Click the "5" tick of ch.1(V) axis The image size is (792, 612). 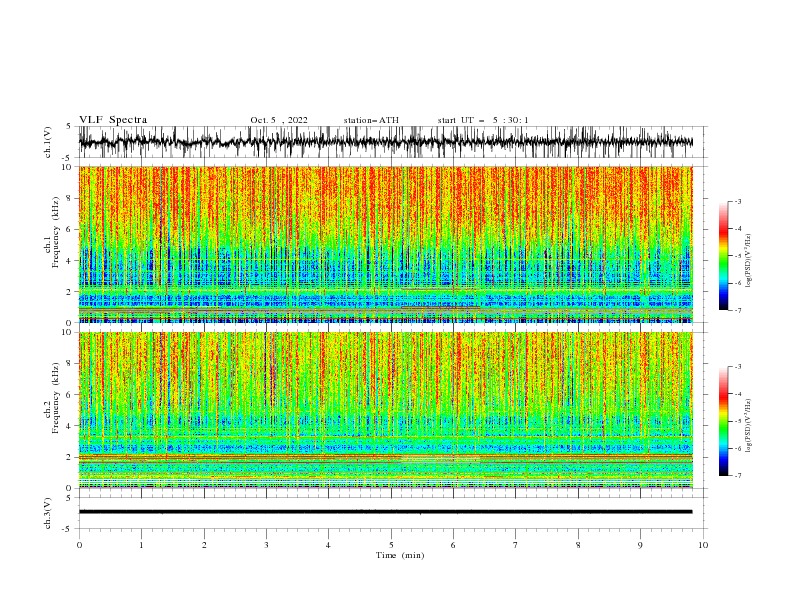pyautogui.click(x=70, y=126)
